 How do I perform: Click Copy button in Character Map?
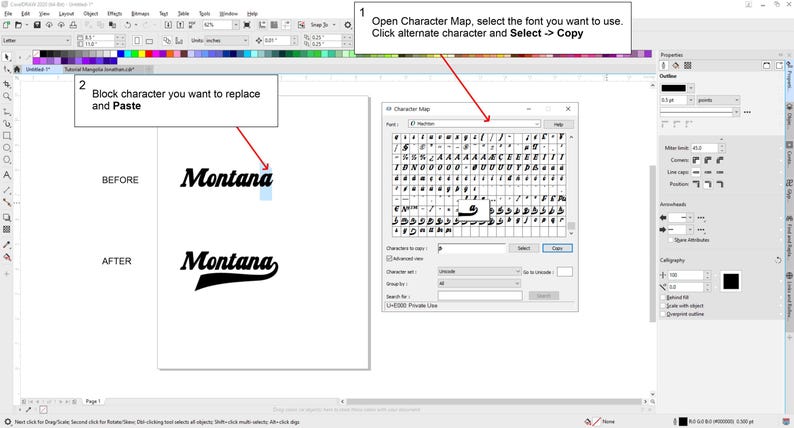click(x=558, y=248)
